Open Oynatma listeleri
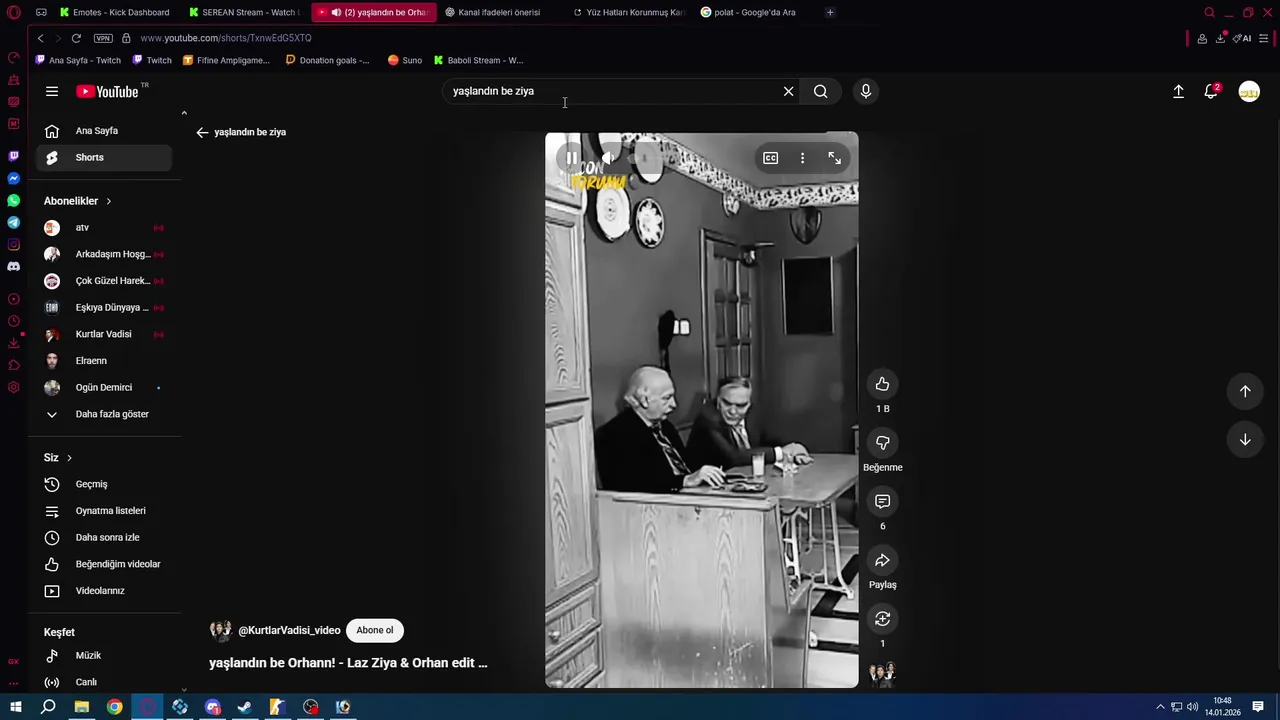Viewport: 1280px width, 720px height. (x=104, y=511)
